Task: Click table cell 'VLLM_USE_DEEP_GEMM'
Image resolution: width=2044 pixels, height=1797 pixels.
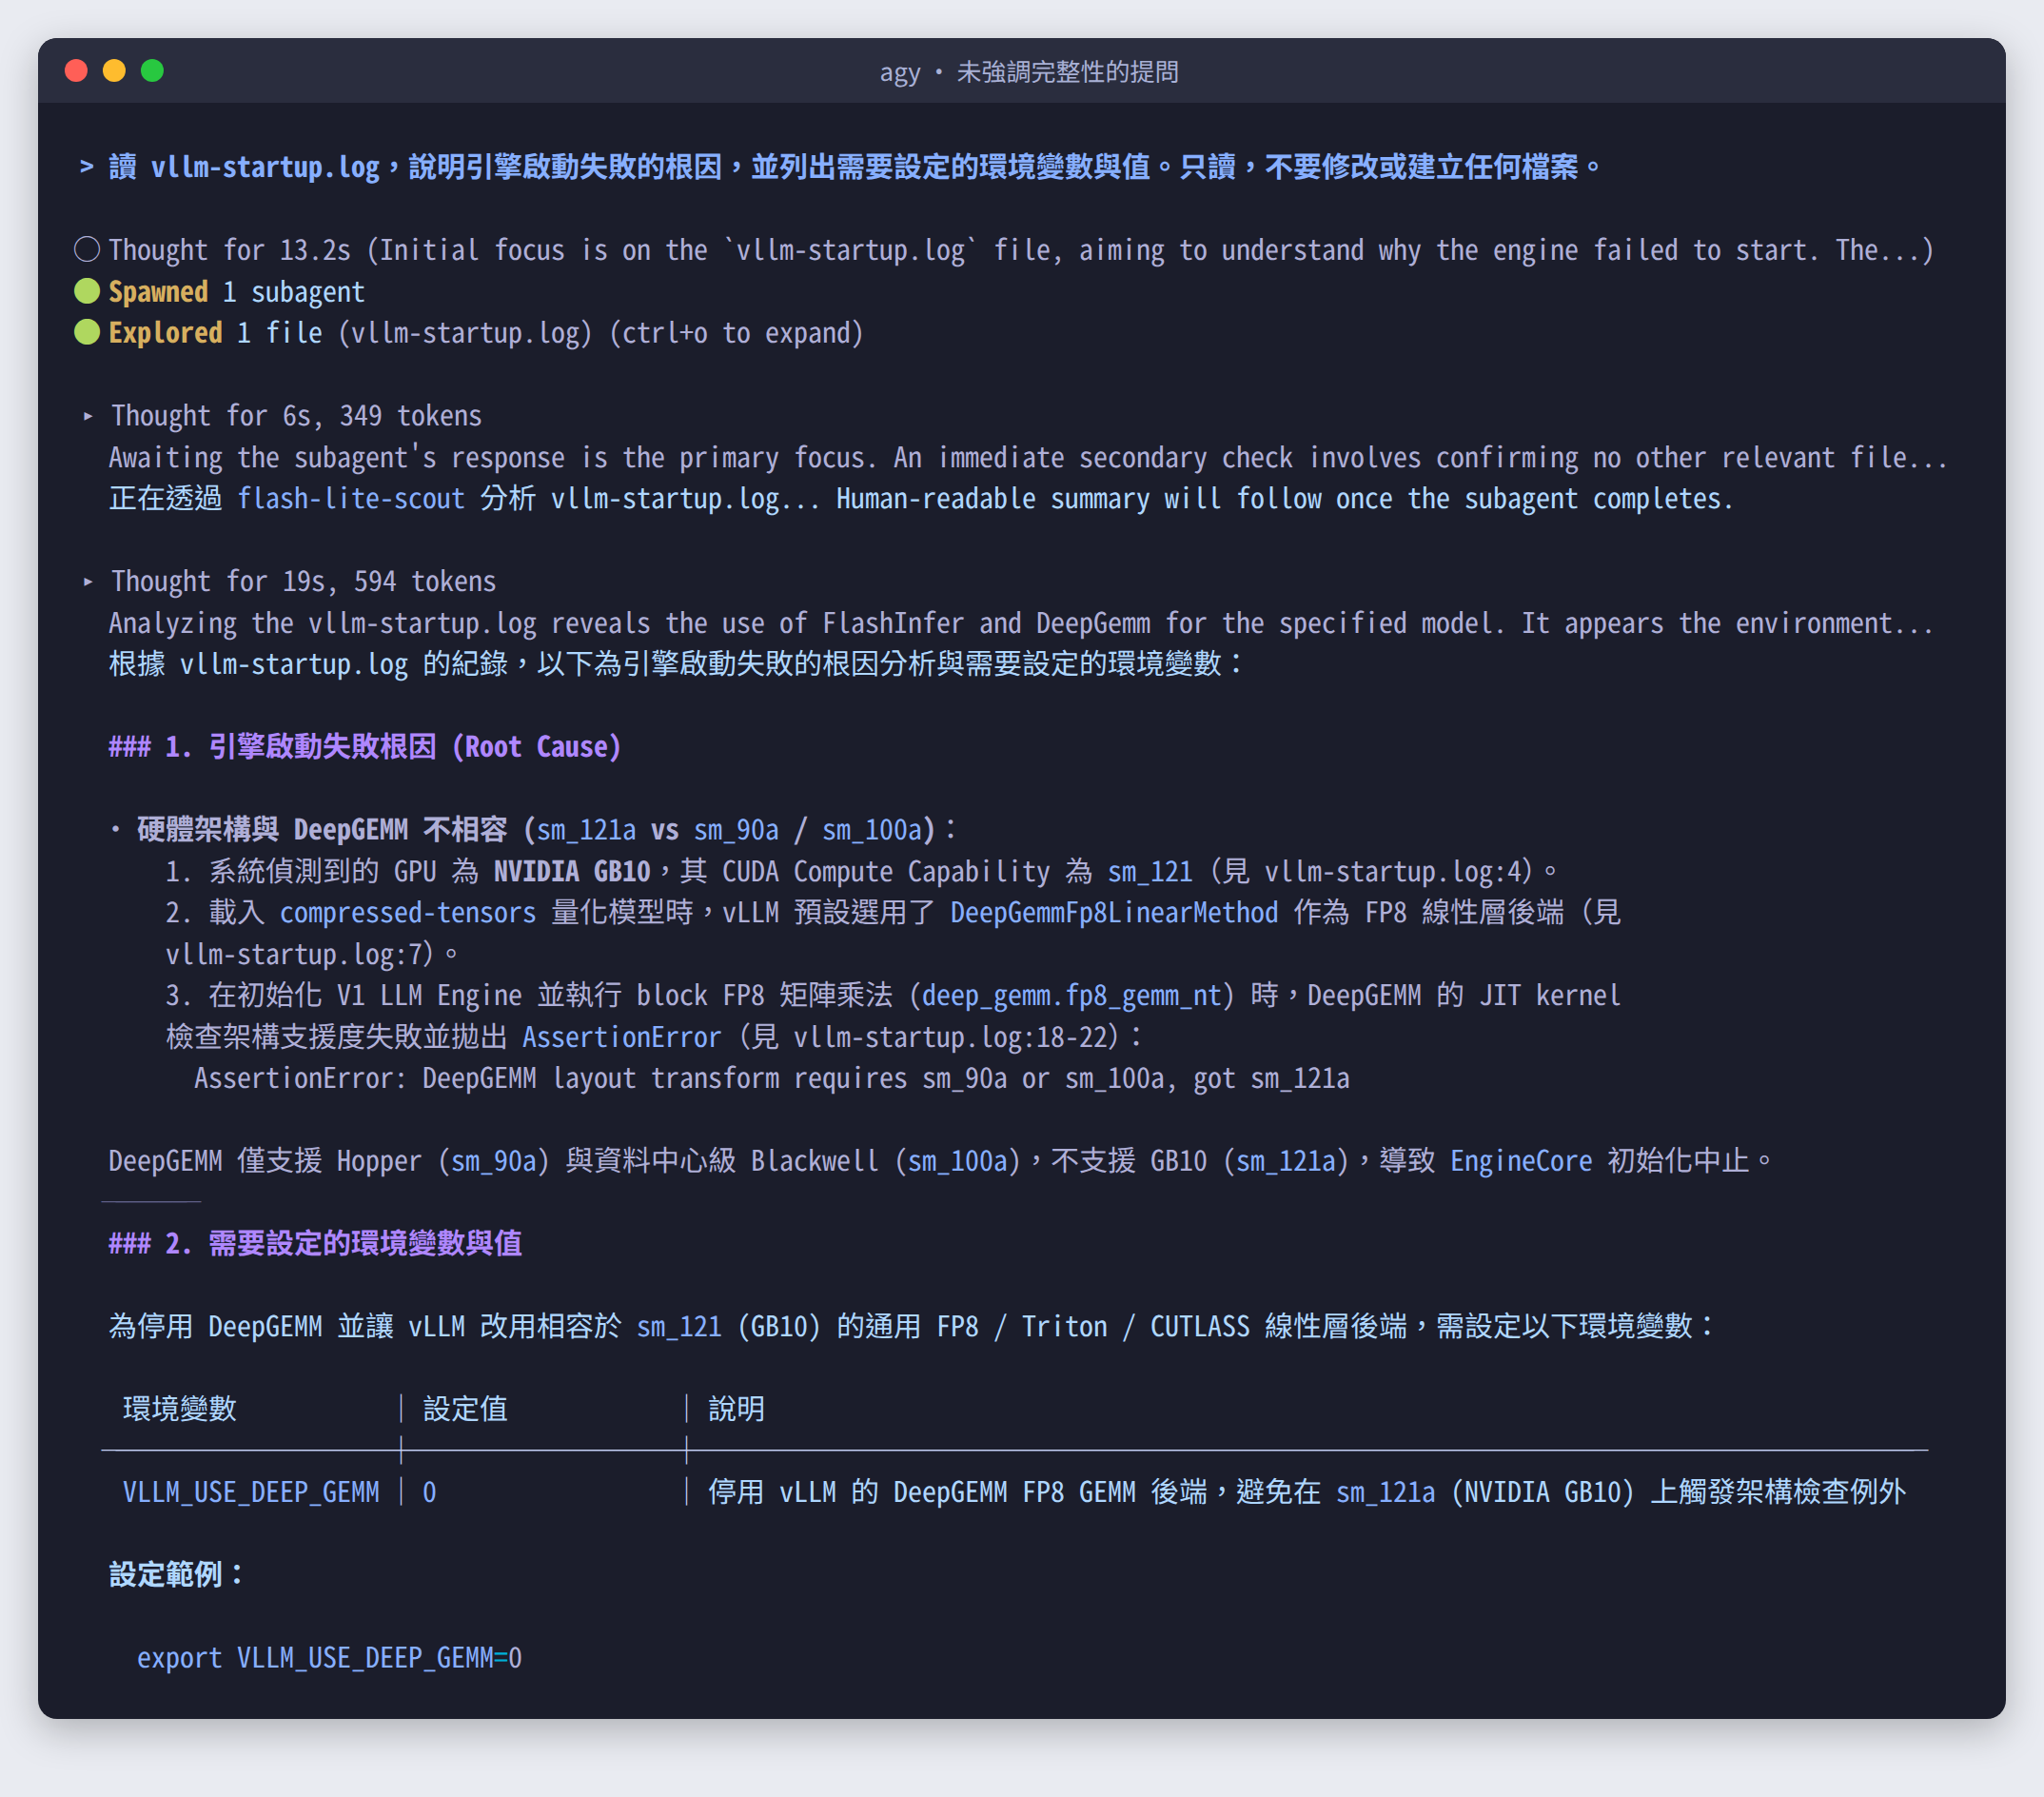Action: [x=251, y=1493]
